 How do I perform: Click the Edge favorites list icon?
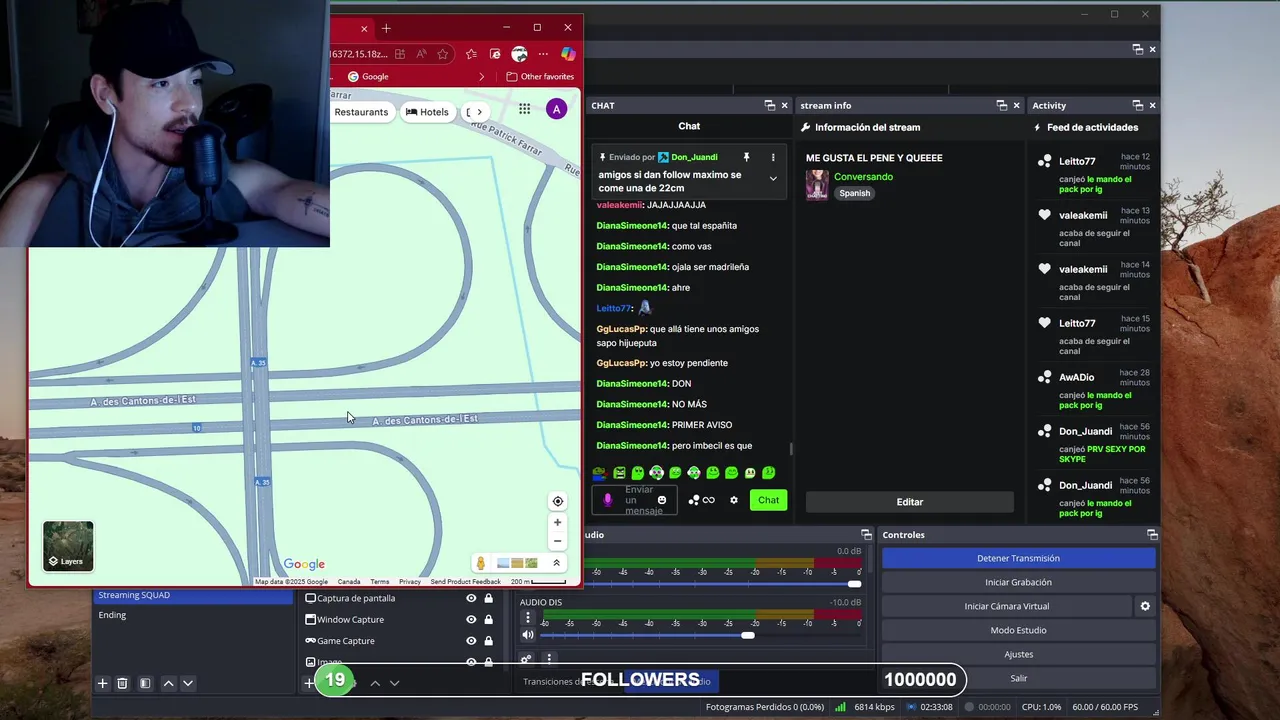[470, 54]
